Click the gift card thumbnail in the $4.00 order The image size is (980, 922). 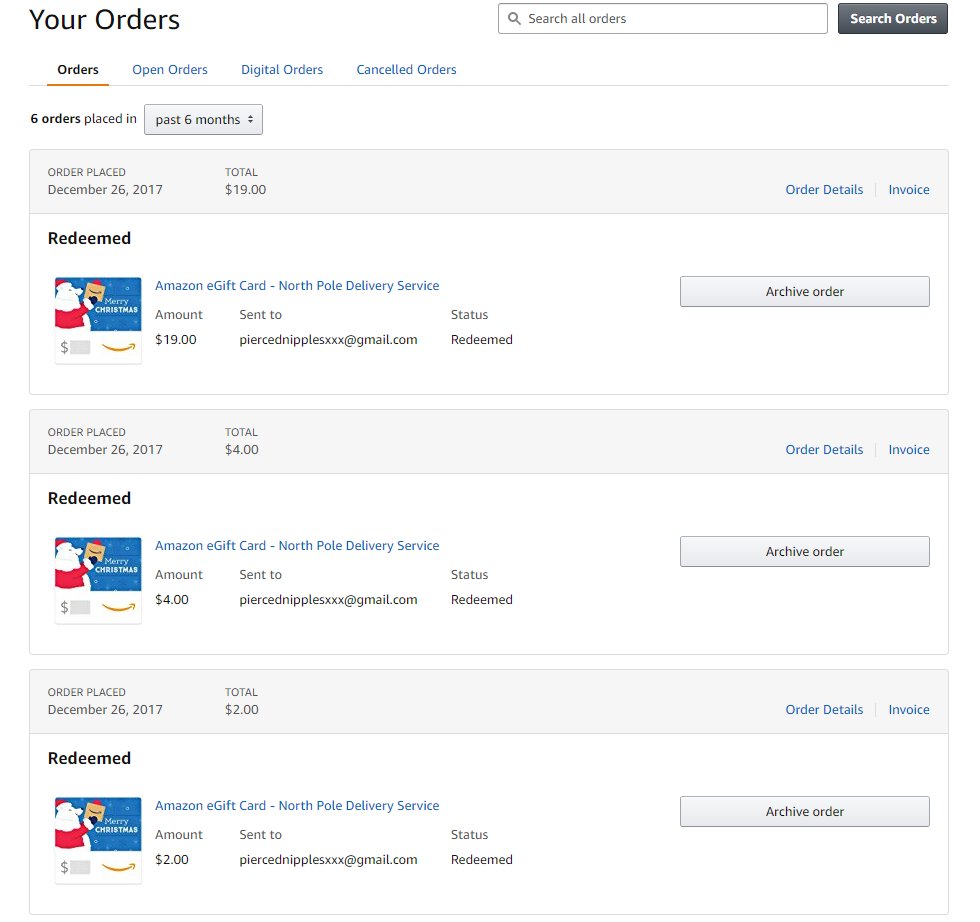[98, 580]
